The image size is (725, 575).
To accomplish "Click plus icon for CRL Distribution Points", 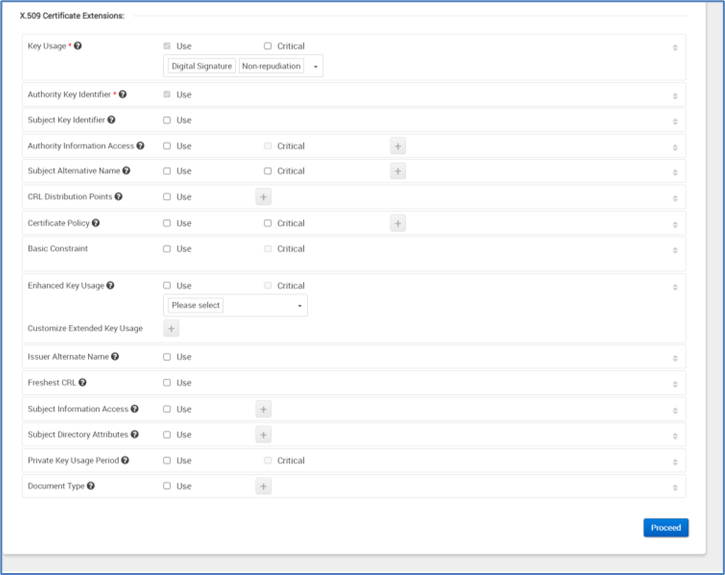I will click(263, 197).
